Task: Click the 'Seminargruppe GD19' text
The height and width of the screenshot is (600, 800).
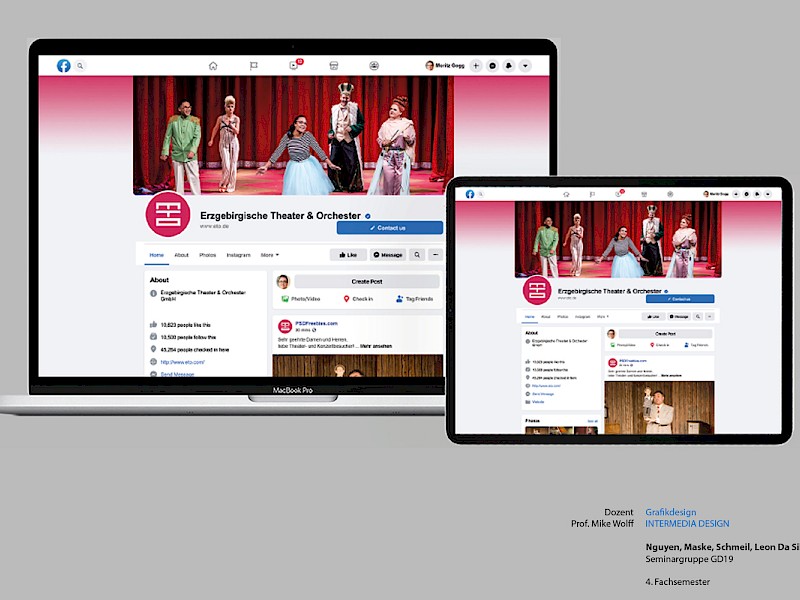Action: pos(689,559)
